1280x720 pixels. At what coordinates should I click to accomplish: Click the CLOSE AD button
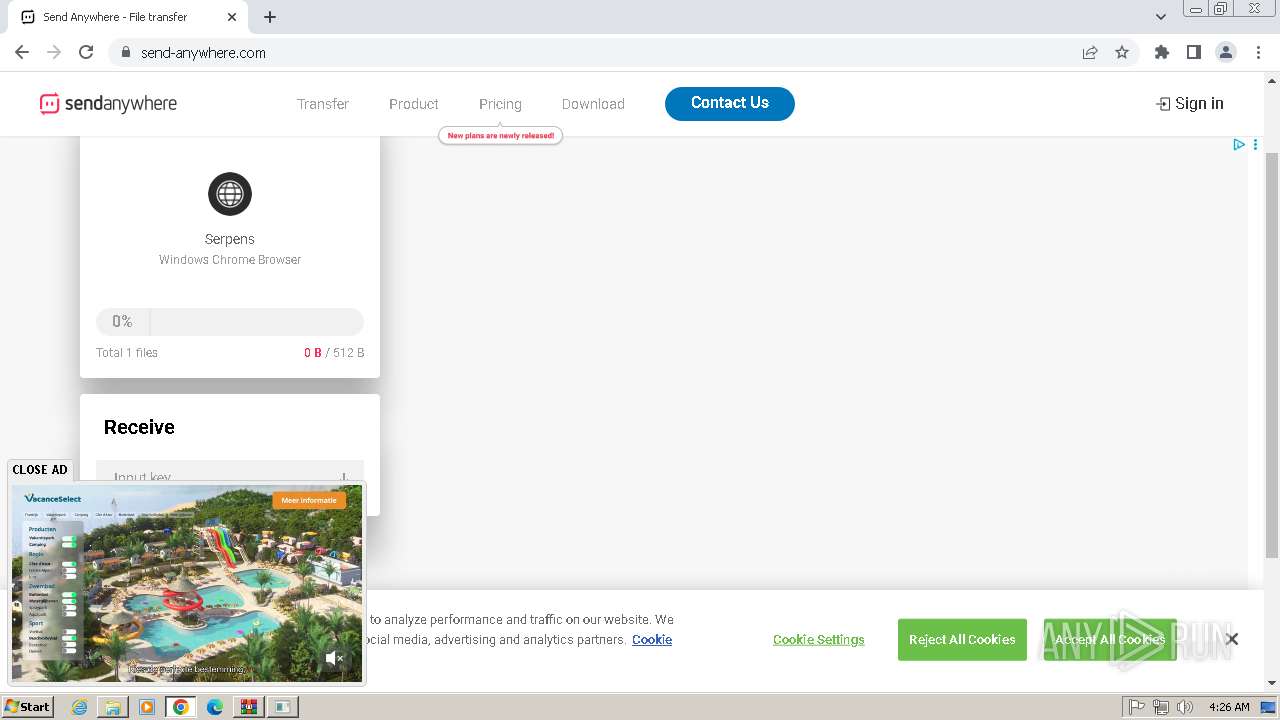coord(40,469)
